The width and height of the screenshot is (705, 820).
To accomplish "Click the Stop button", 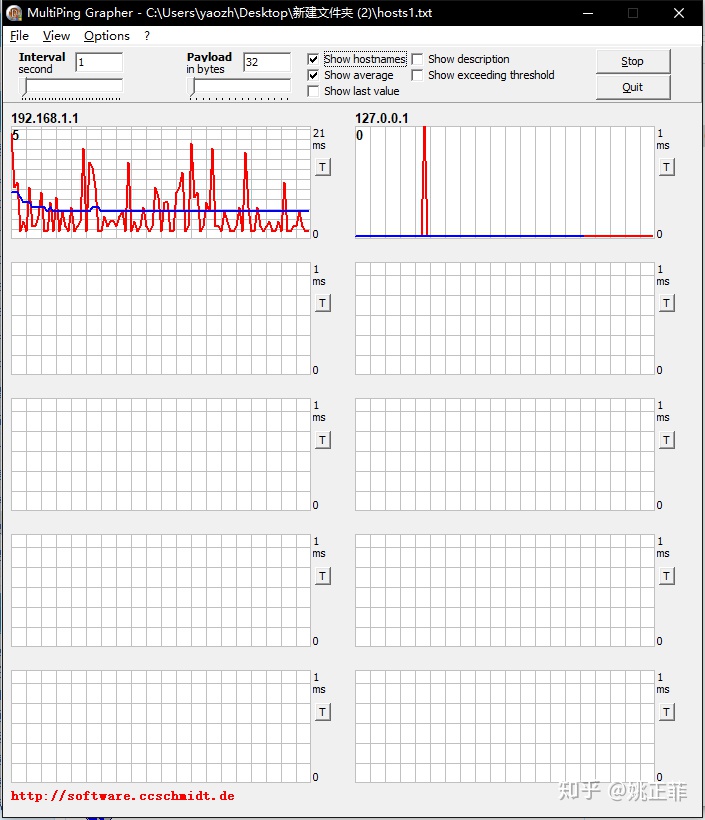I will [x=633, y=62].
